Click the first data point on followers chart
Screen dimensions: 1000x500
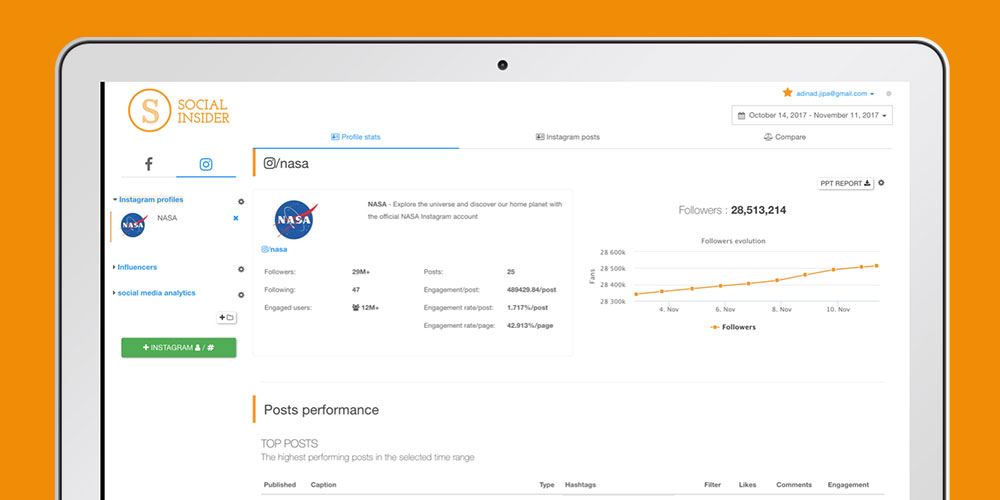[635, 294]
